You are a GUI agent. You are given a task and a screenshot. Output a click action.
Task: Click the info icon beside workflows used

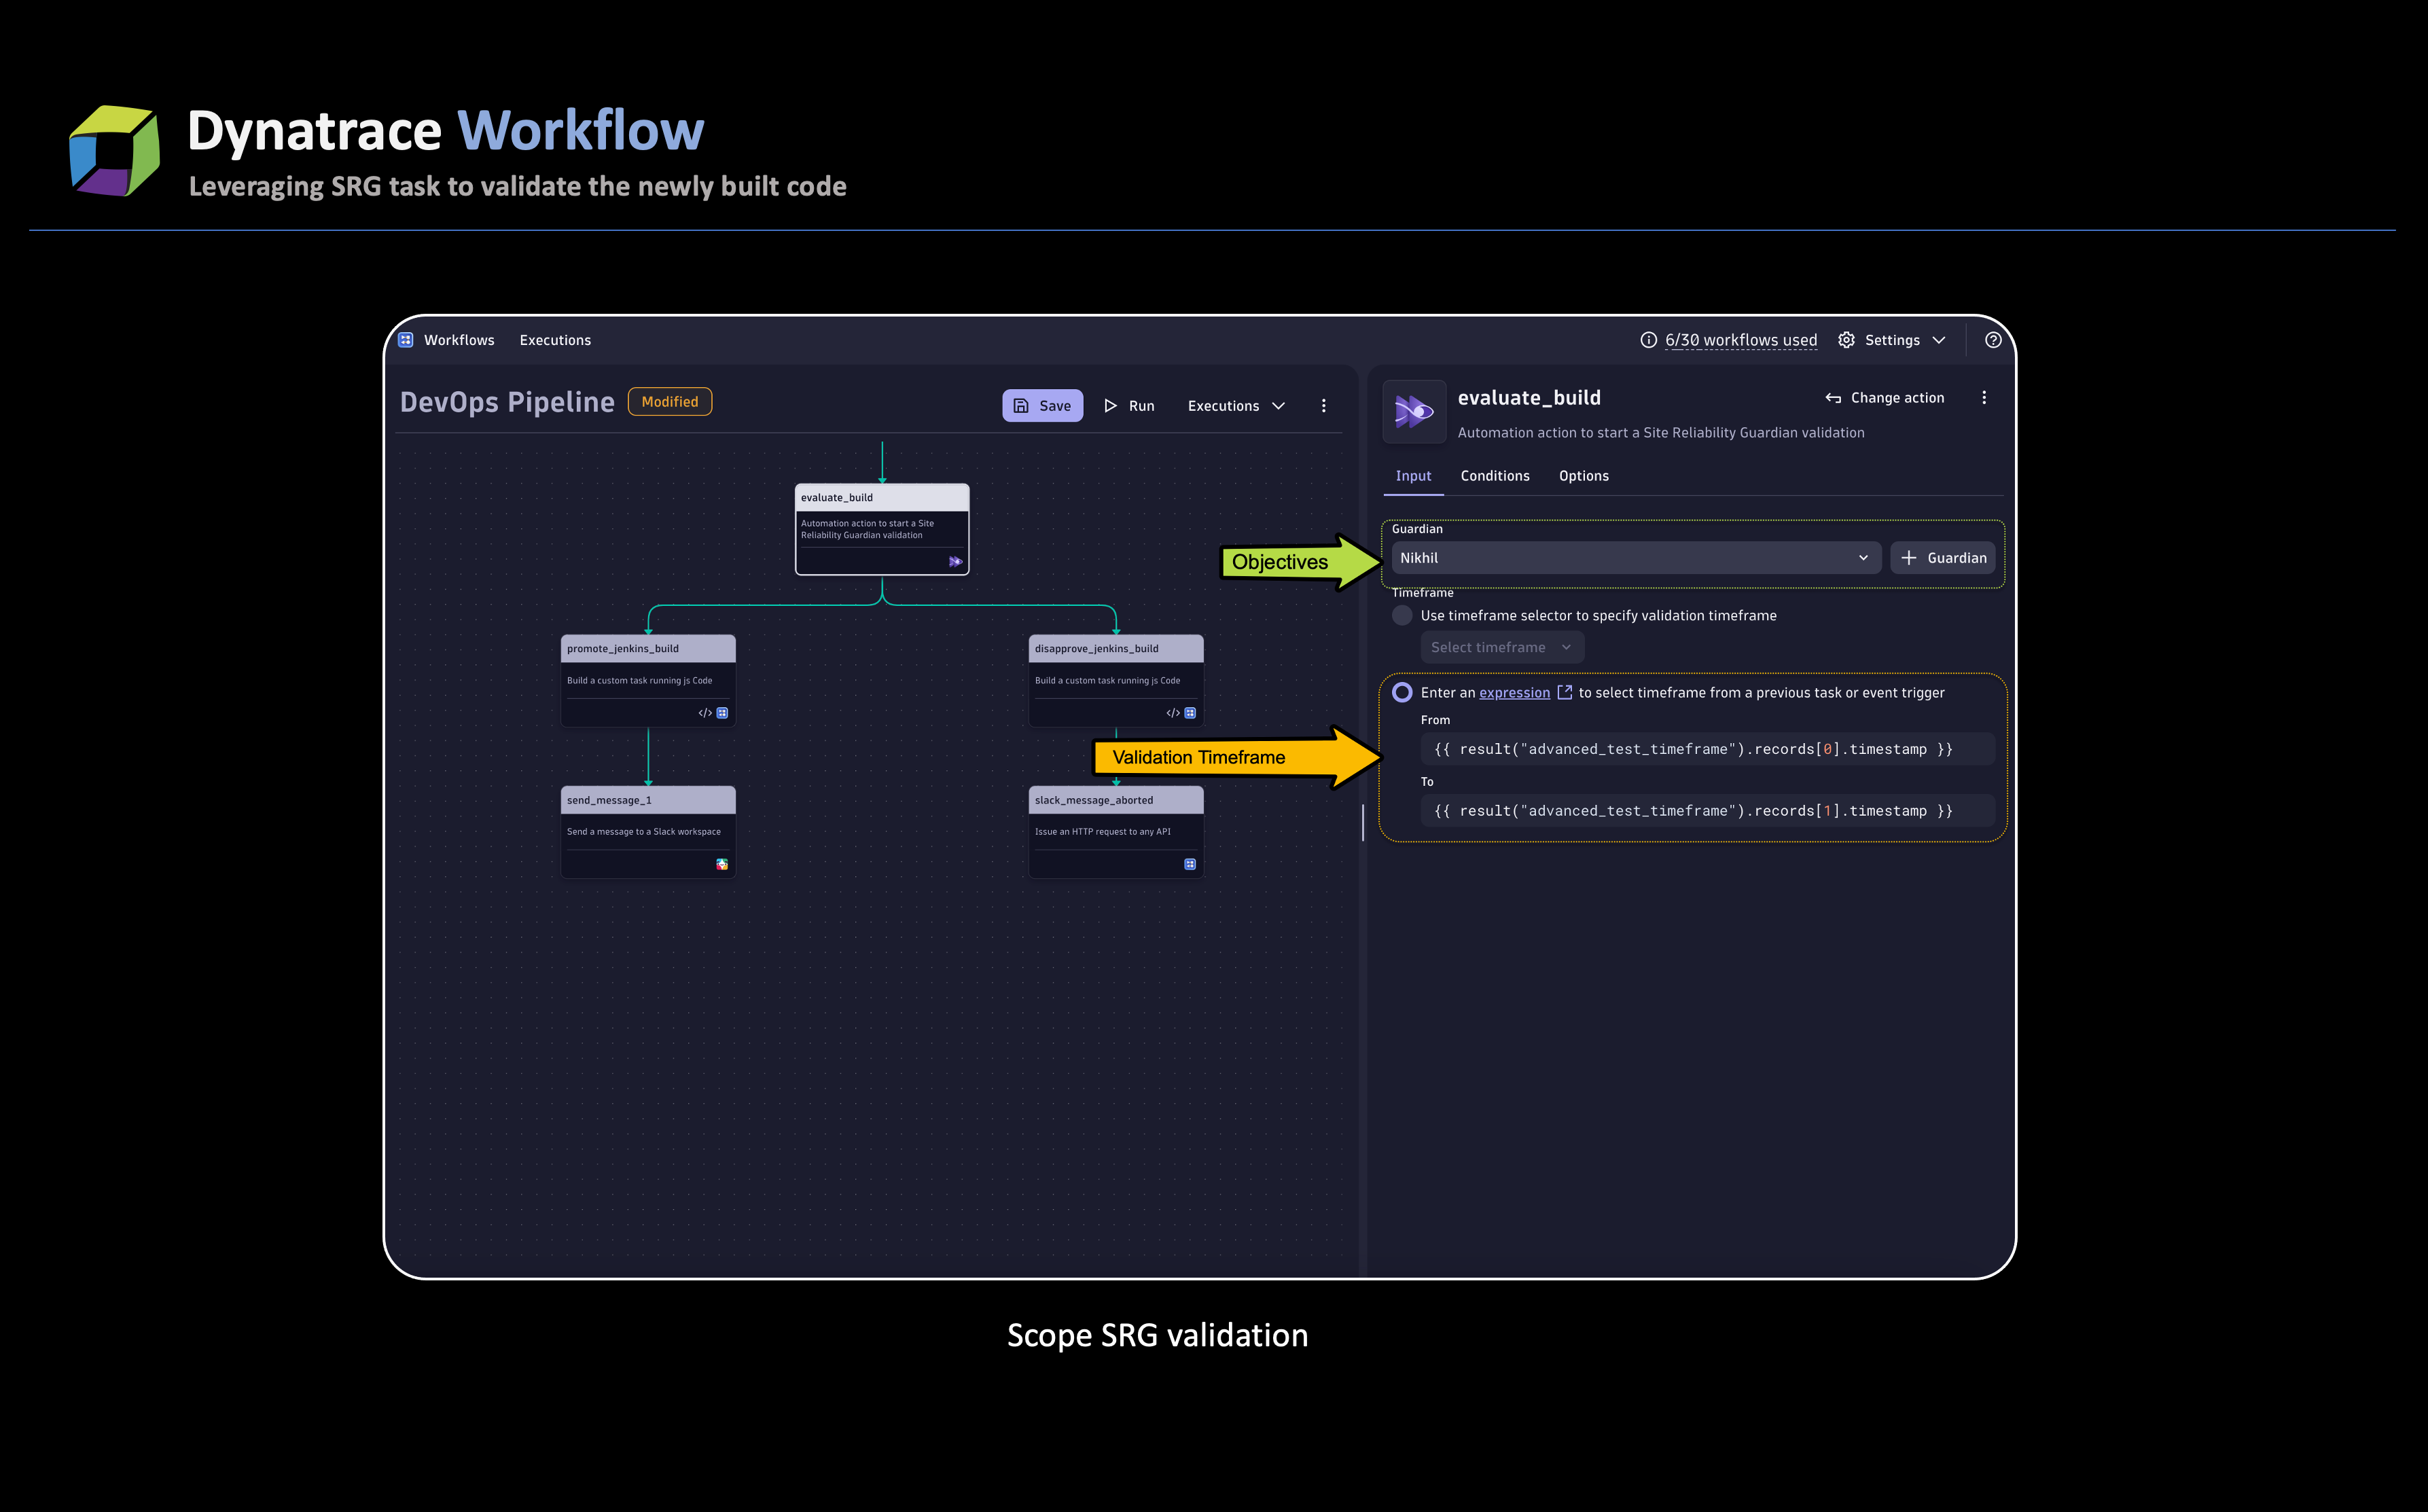[x=1649, y=340]
